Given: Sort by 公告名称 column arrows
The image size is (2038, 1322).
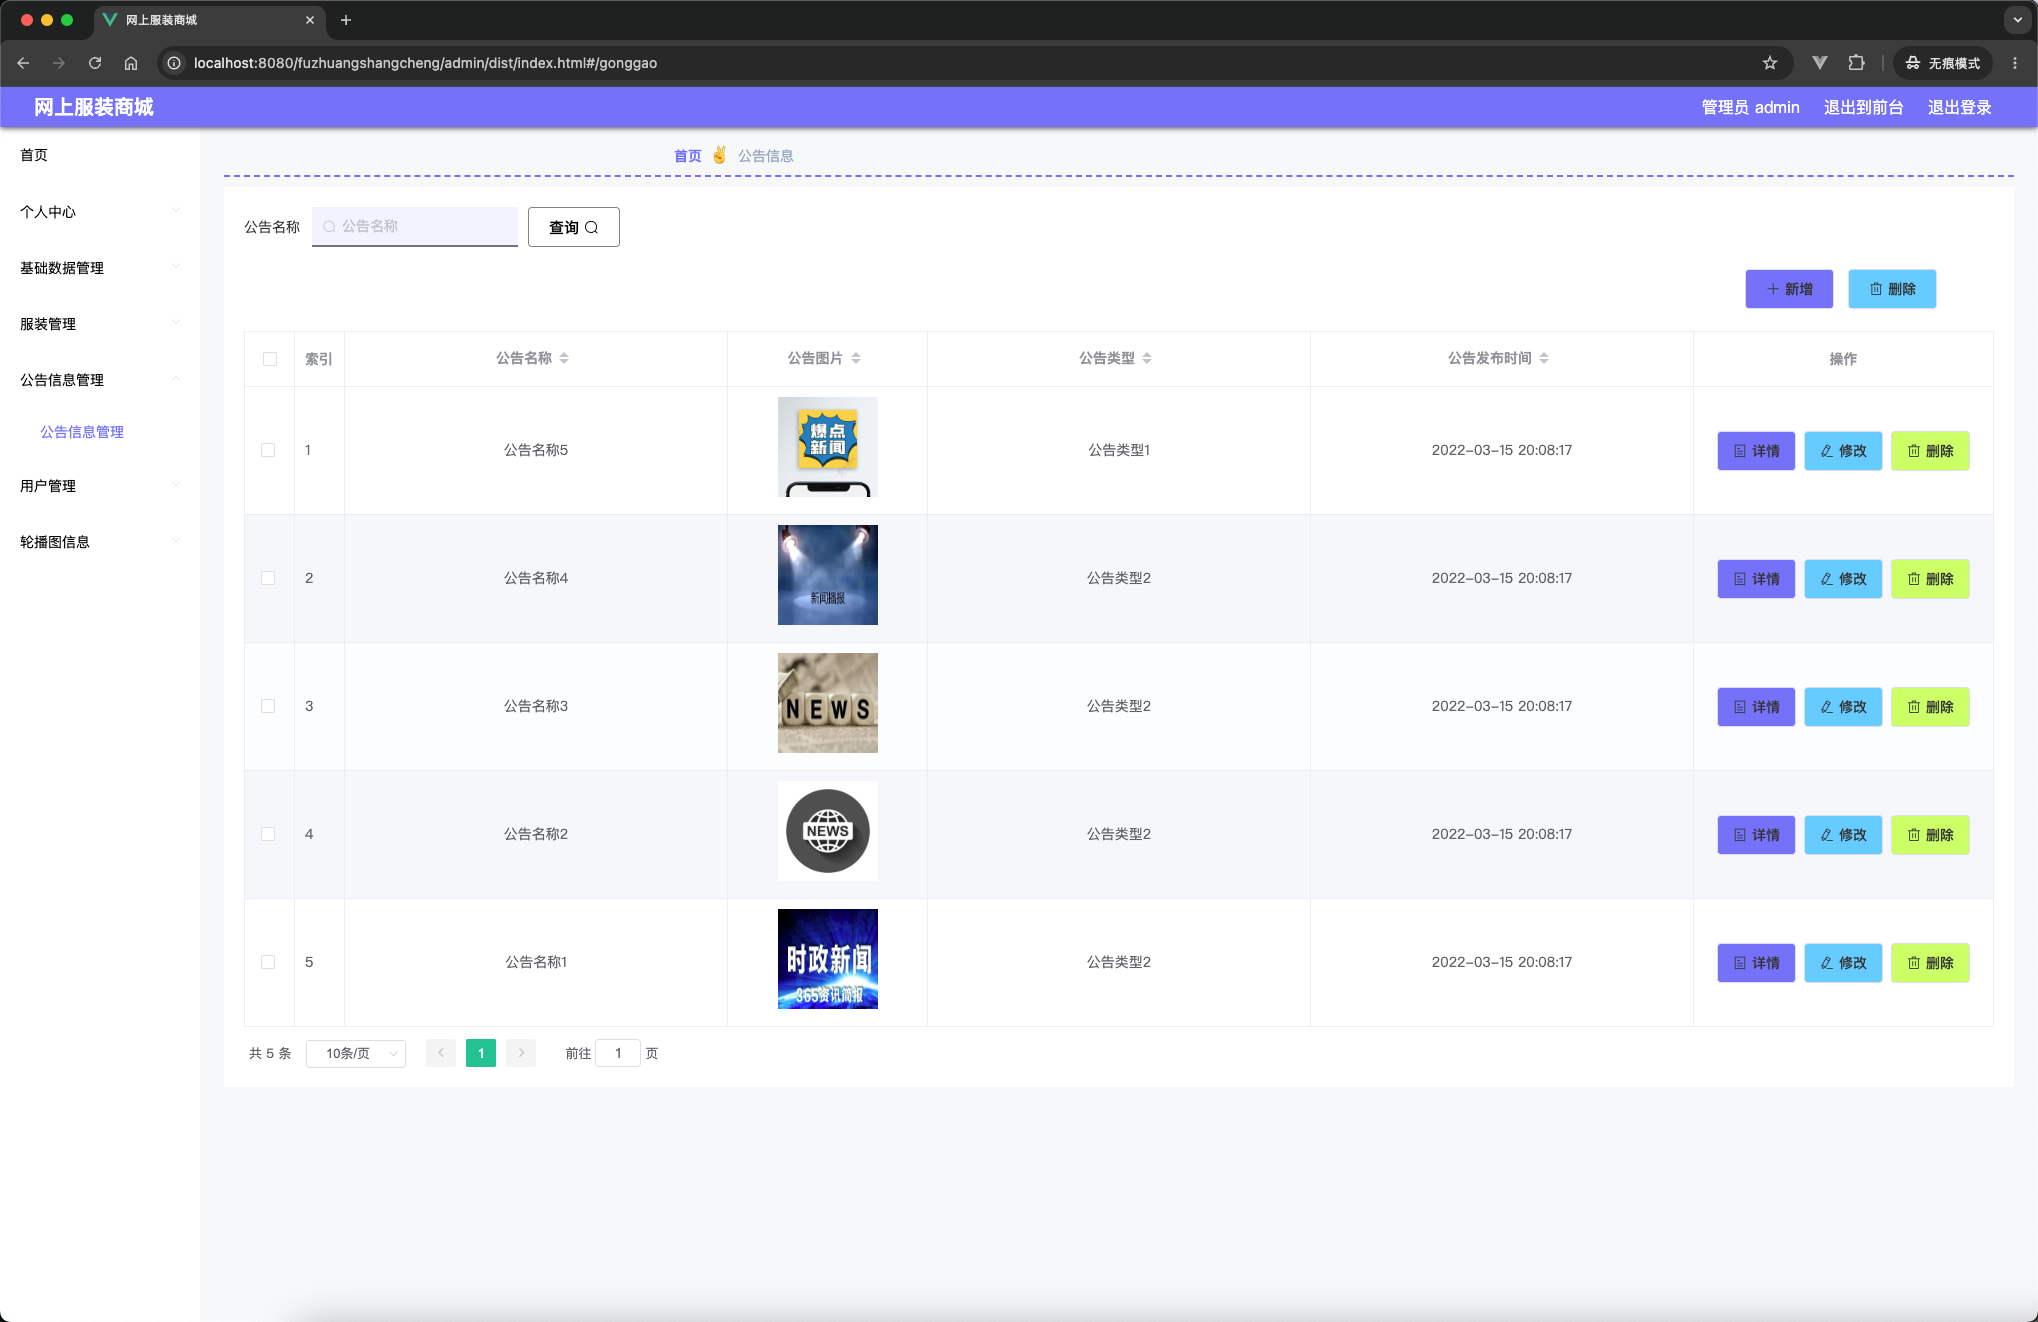Looking at the screenshot, I should coord(564,358).
